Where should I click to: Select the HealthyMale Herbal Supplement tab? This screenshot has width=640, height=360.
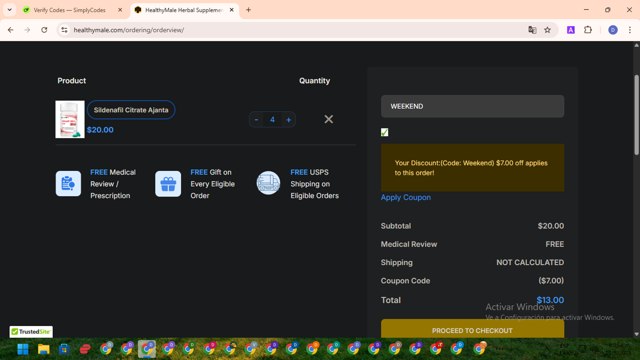[184, 10]
